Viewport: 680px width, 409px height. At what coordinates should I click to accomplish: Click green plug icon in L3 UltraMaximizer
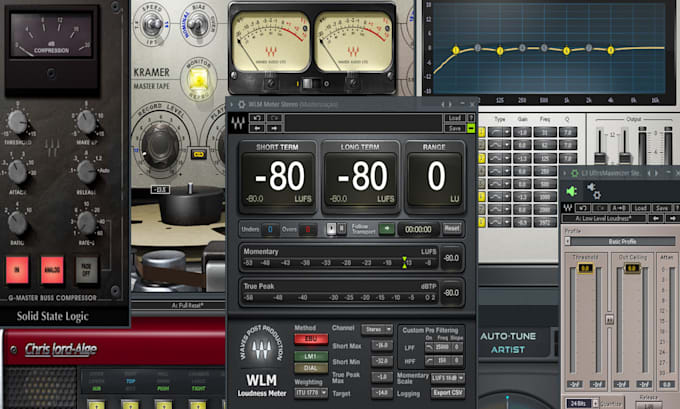[x=572, y=191]
